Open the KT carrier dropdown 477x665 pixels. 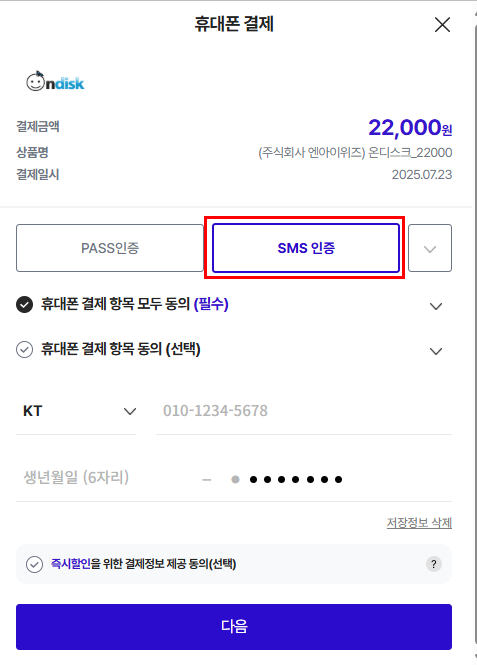(x=76, y=411)
